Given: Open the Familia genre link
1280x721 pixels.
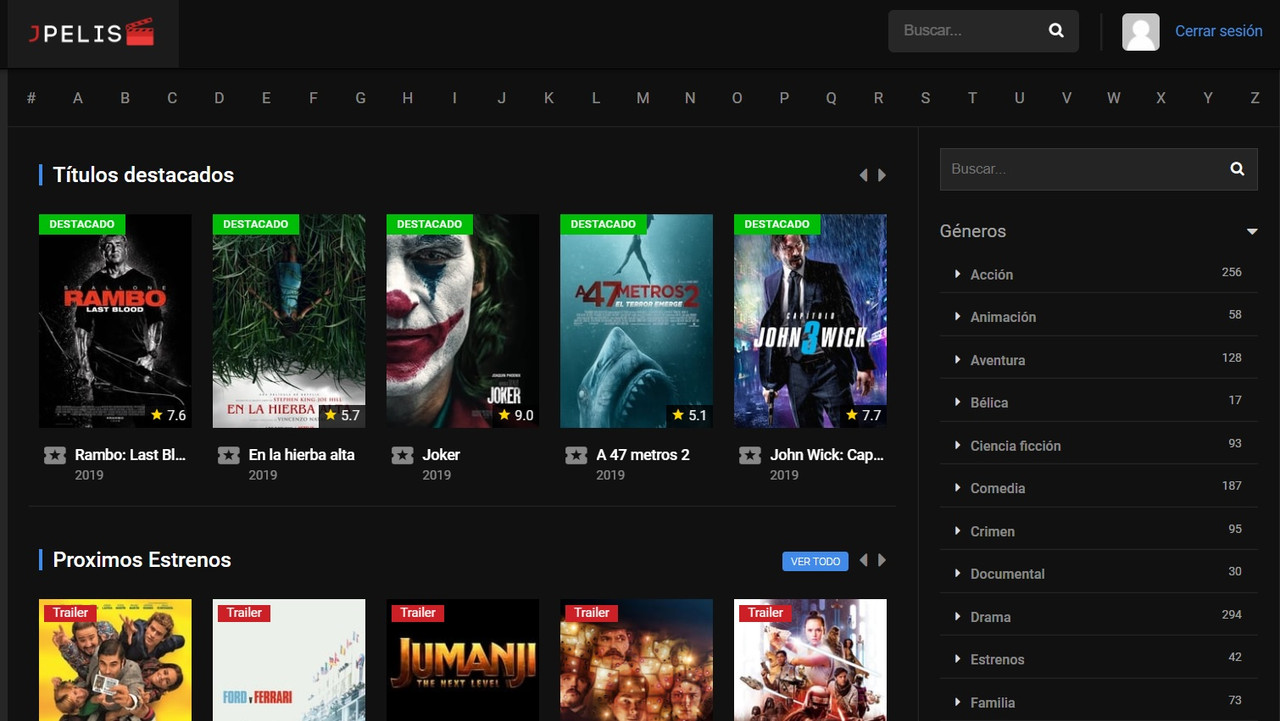Looking at the screenshot, I should pos(992,703).
